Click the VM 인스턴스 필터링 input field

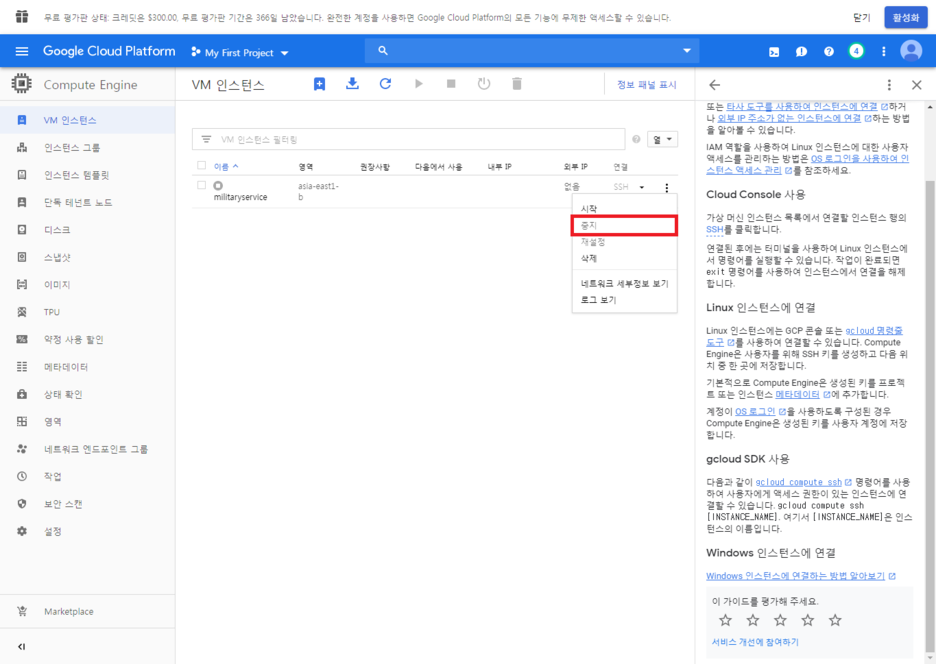(x=408, y=139)
